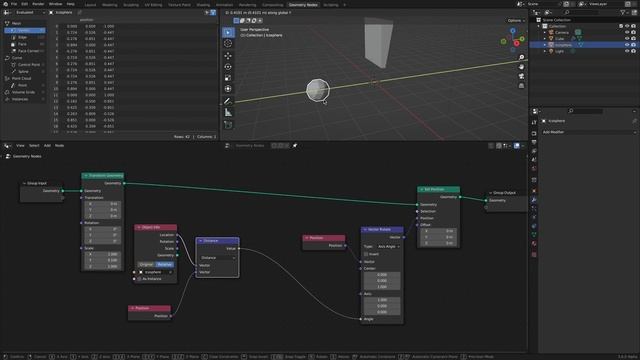Toggle visibility eye for Light in outliner
This screenshot has width=640, height=360.
627,51
